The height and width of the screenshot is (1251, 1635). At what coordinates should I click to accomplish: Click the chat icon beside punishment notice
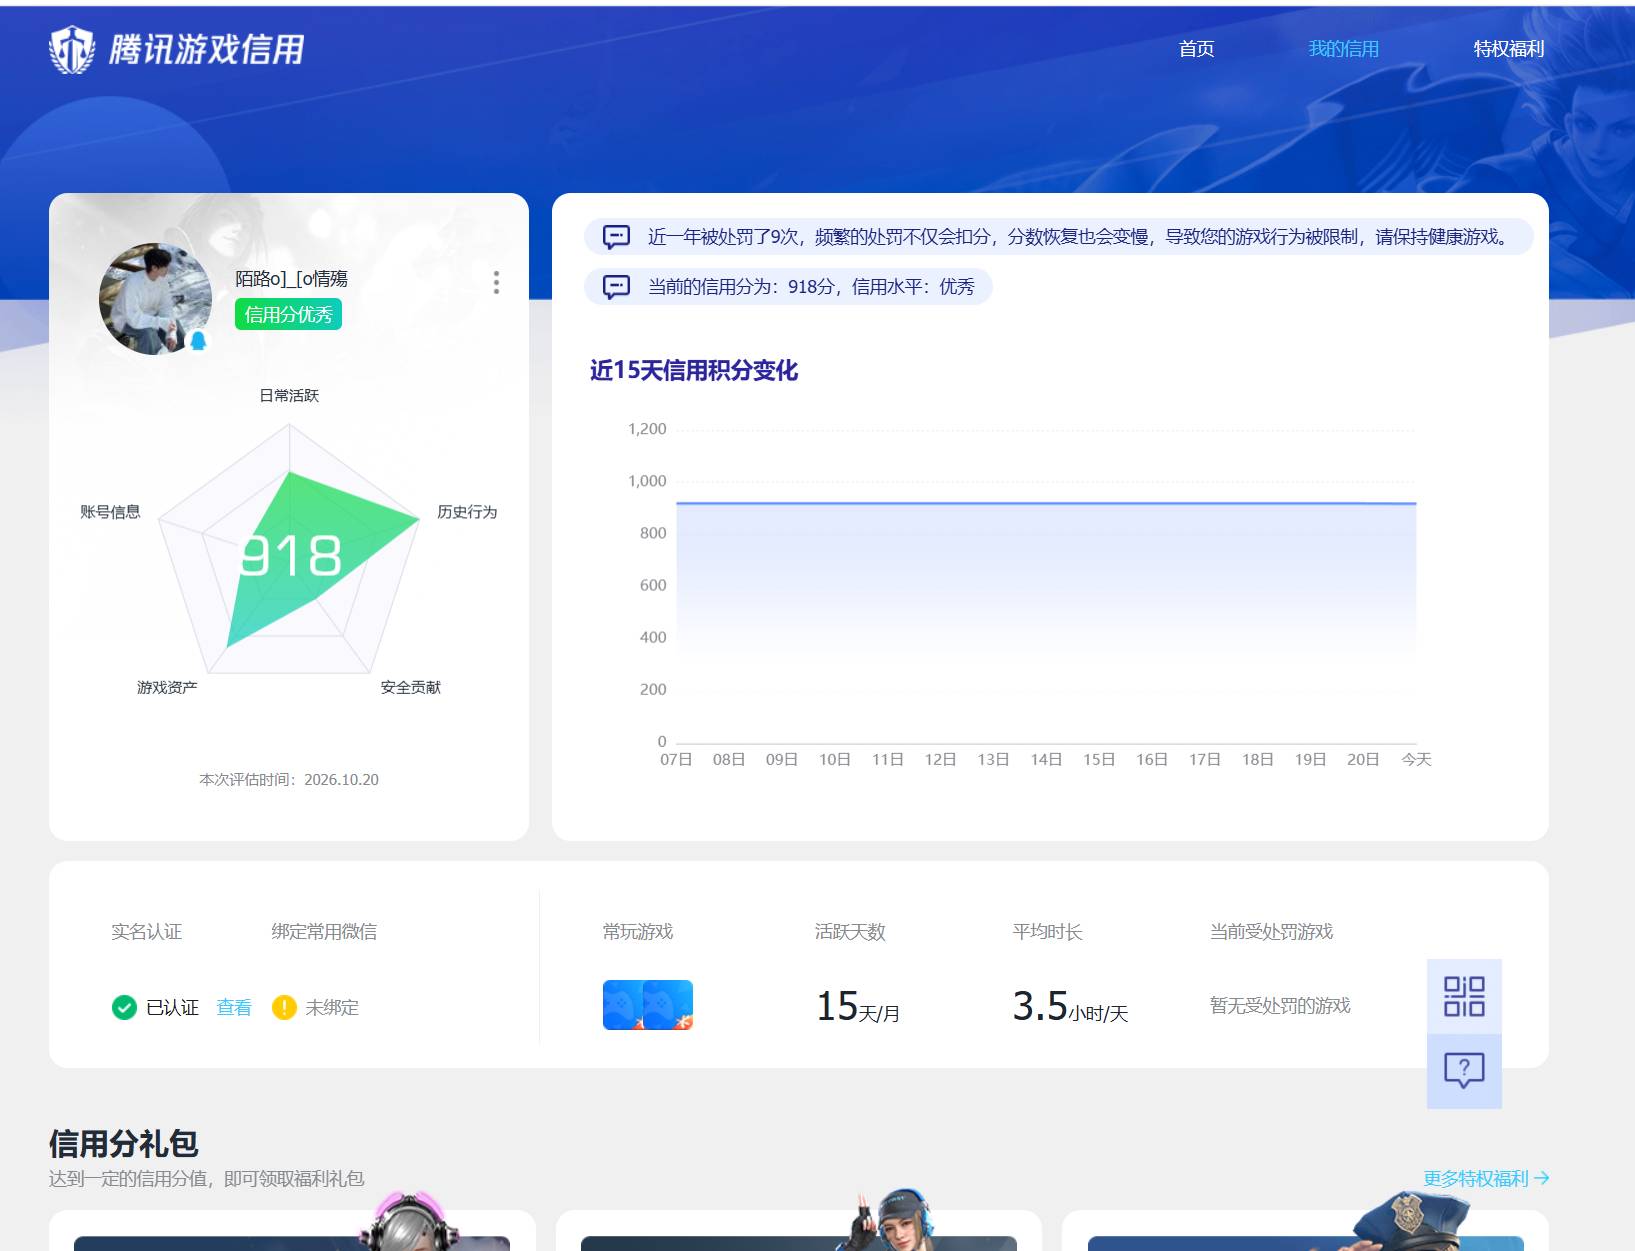pos(616,237)
